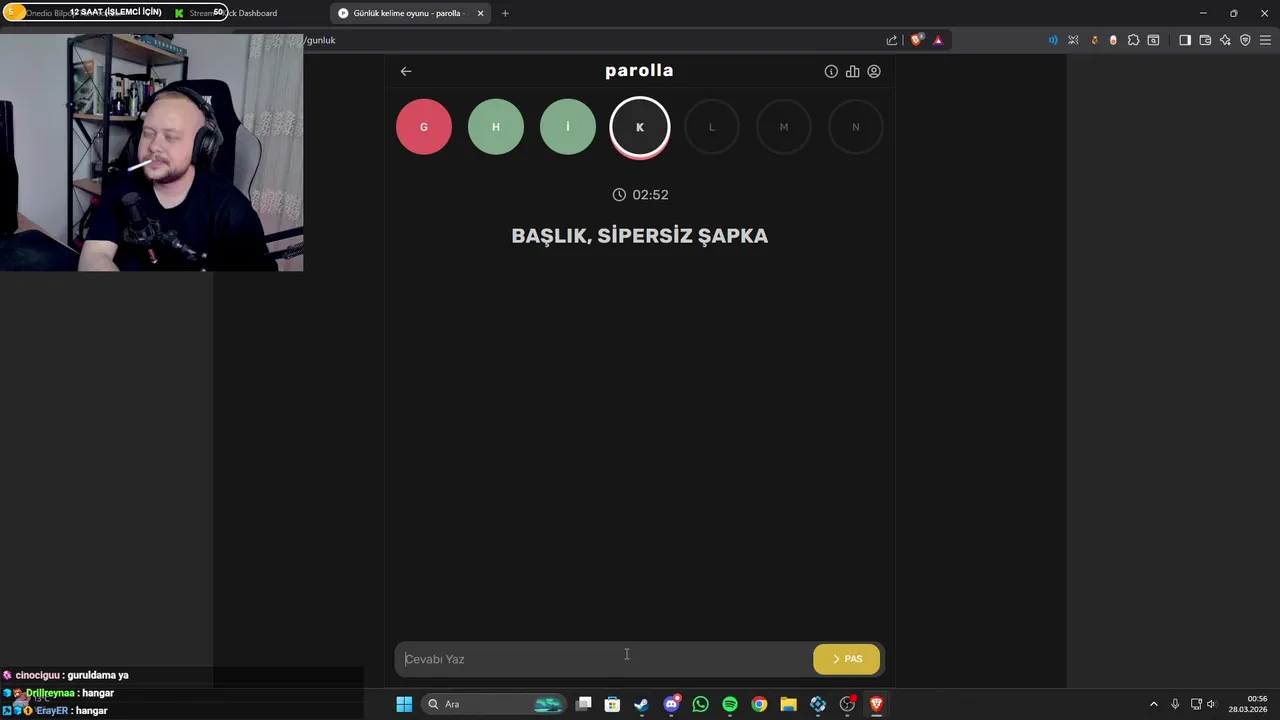
Task: Open the browser hamburger menu
Action: click(x=1265, y=40)
